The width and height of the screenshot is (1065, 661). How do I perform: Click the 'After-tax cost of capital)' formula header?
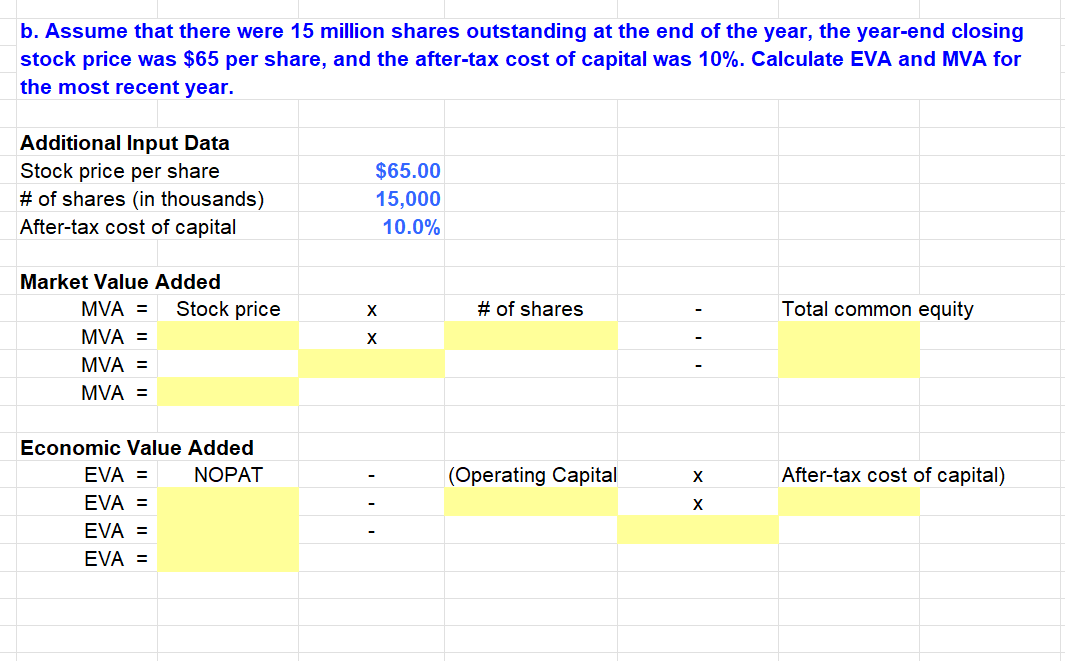click(893, 475)
